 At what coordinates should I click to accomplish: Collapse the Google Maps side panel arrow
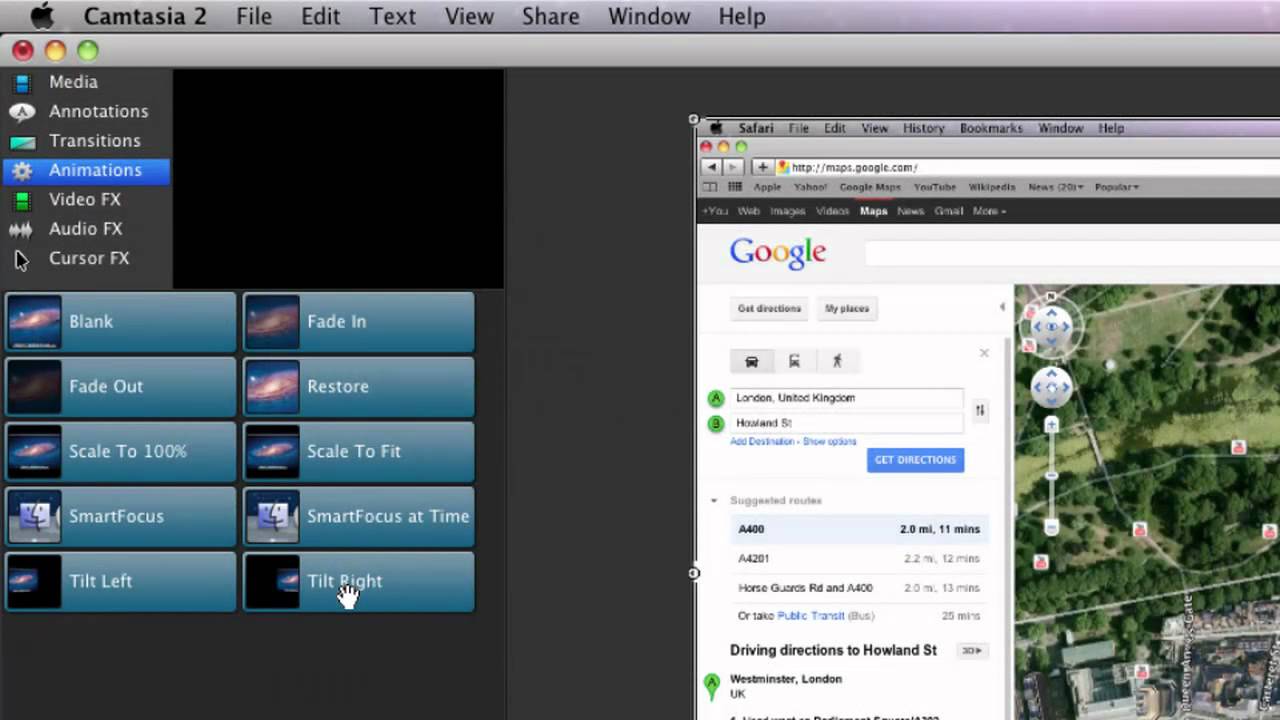coord(1002,307)
